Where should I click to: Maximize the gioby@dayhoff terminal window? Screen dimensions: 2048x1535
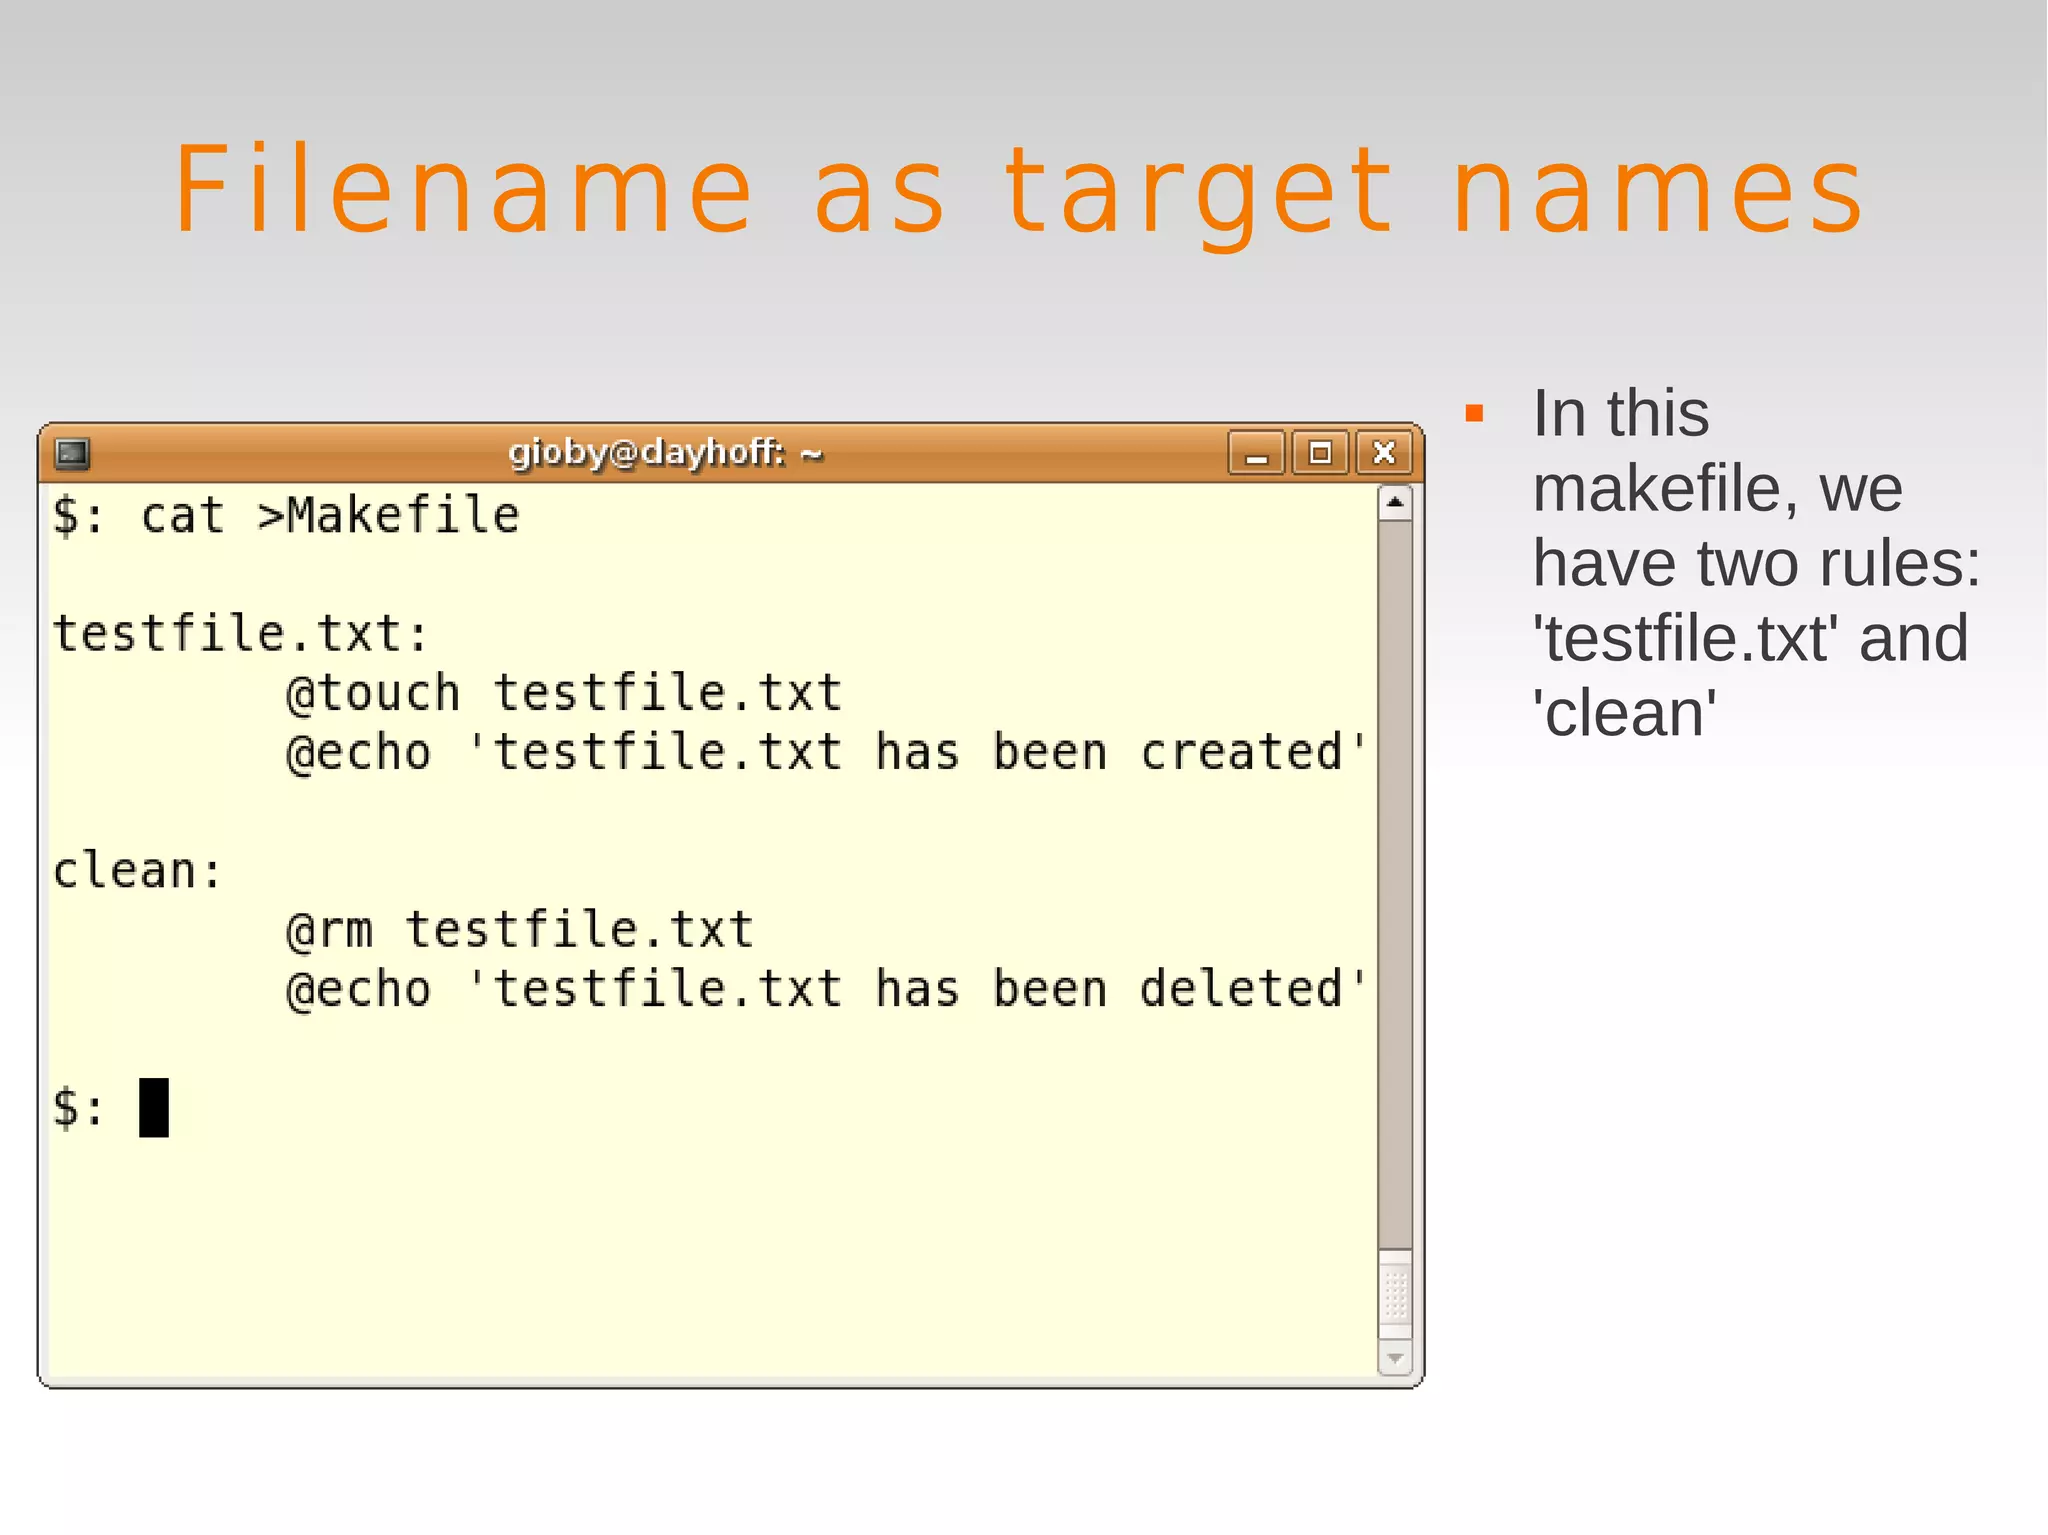coord(1320,454)
